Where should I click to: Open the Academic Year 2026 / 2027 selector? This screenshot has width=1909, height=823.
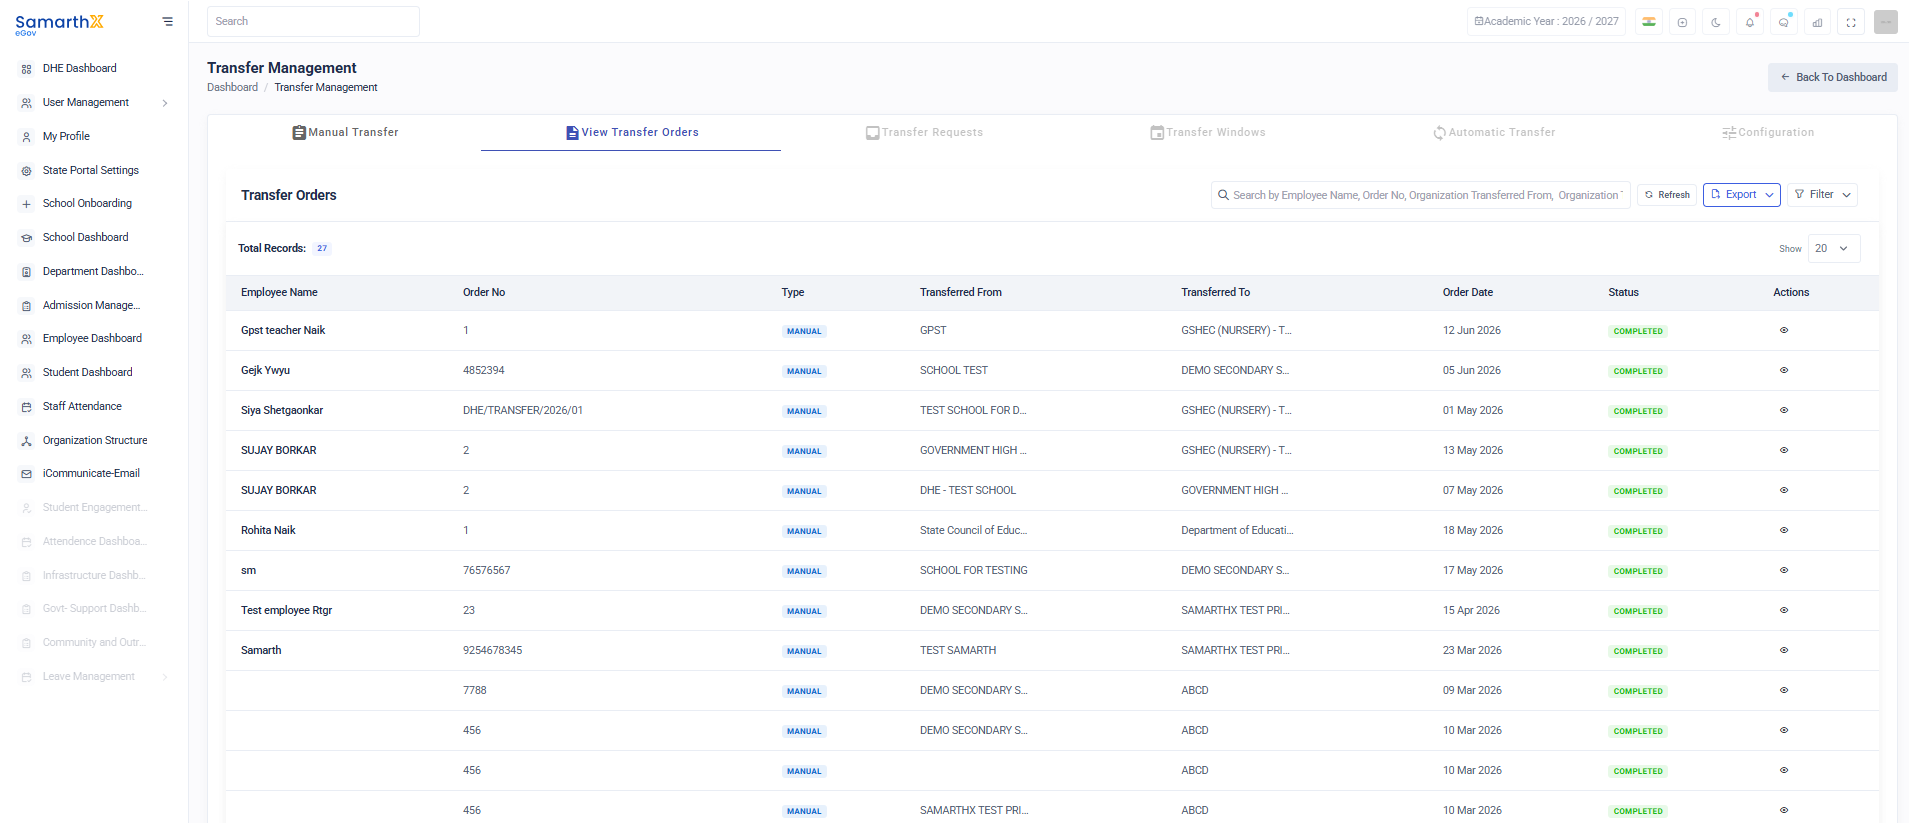1546,22
